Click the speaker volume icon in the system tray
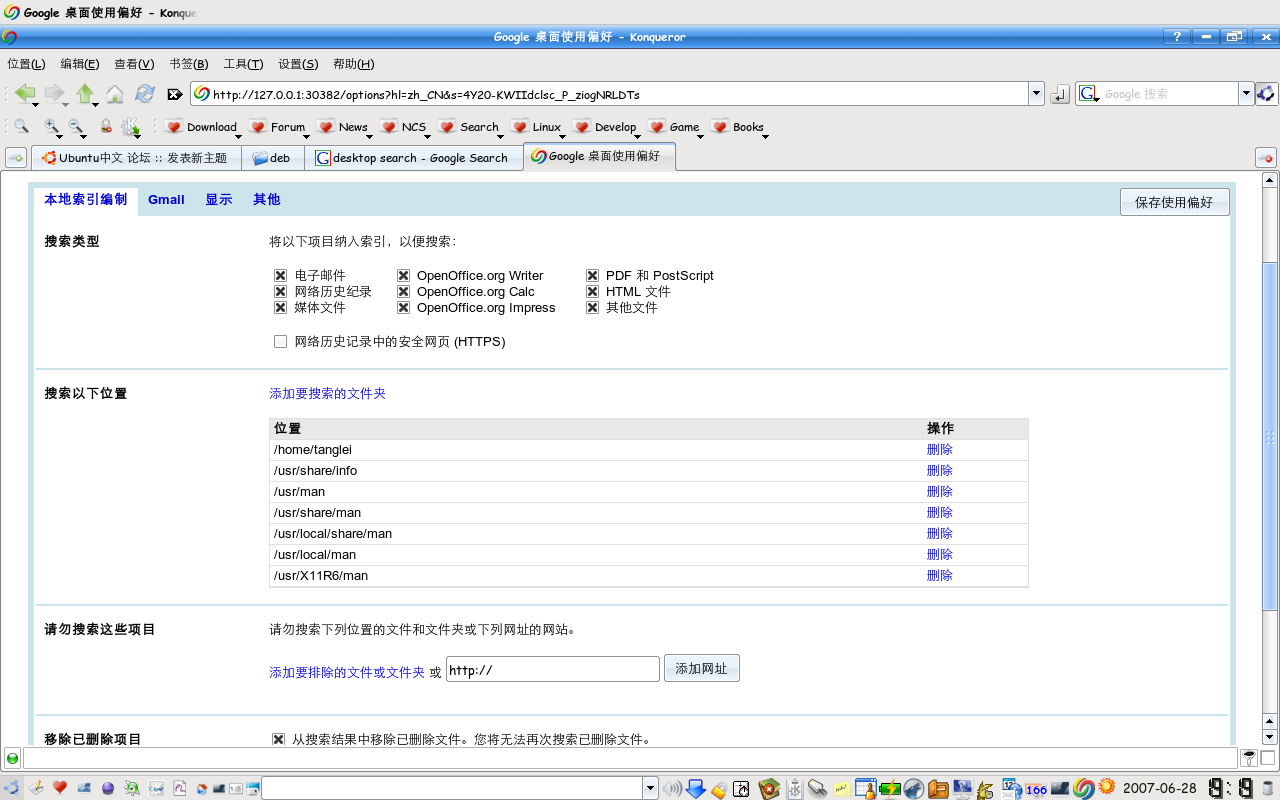The image size is (1280, 800). point(672,789)
